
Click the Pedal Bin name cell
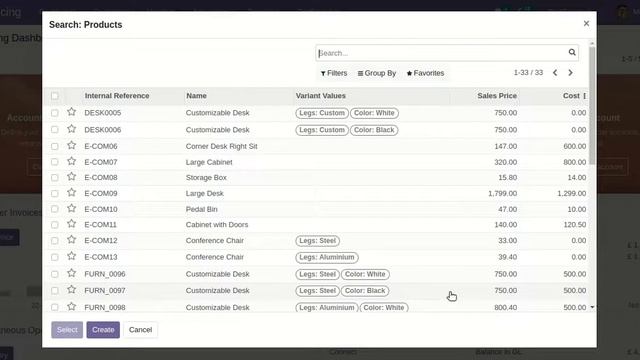[202, 209]
